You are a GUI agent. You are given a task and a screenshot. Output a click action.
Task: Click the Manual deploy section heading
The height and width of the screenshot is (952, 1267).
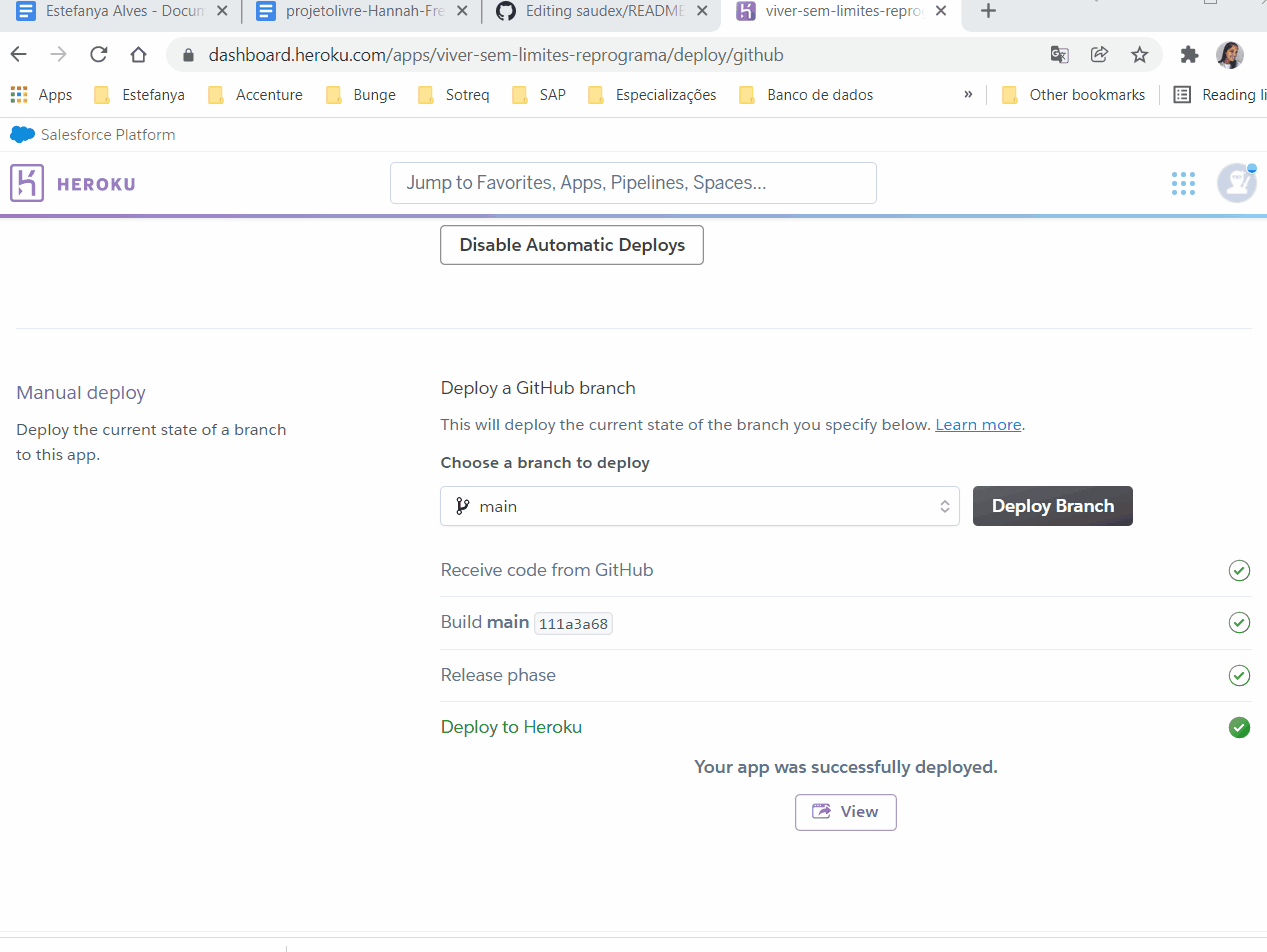coord(81,393)
